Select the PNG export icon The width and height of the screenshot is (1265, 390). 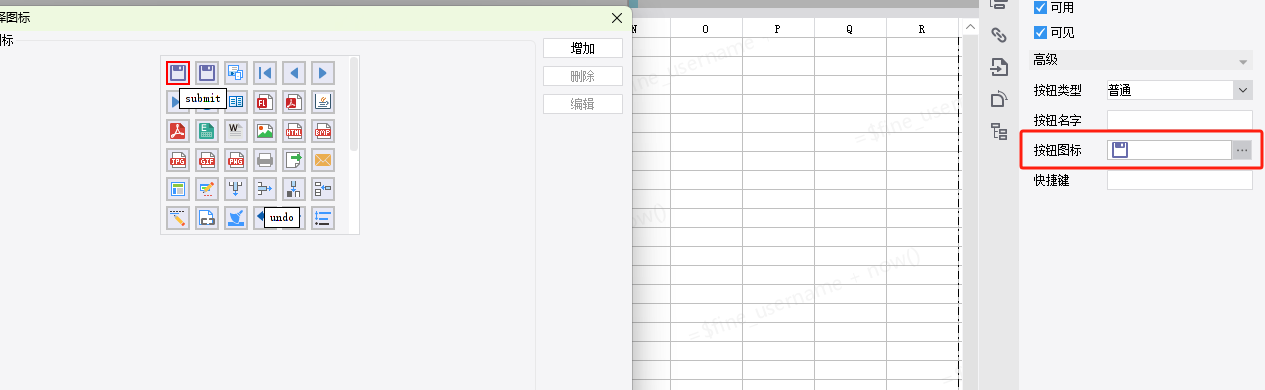(x=236, y=159)
